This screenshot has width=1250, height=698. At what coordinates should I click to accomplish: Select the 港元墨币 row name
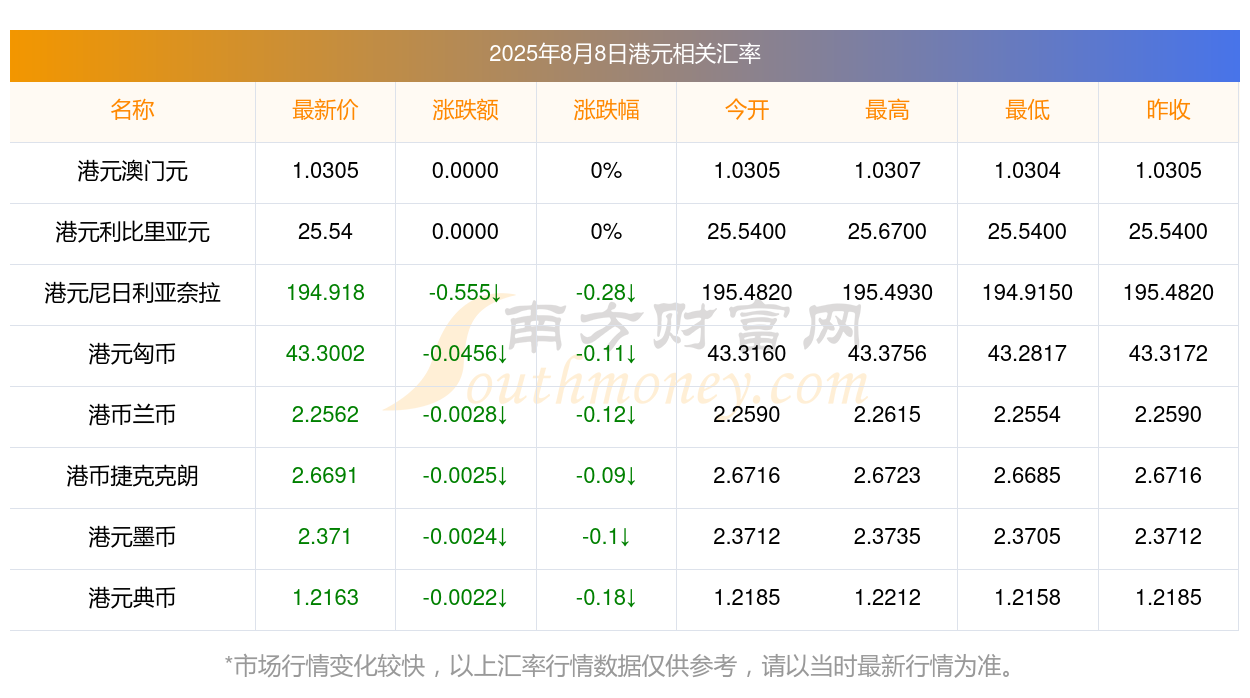pos(132,537)
